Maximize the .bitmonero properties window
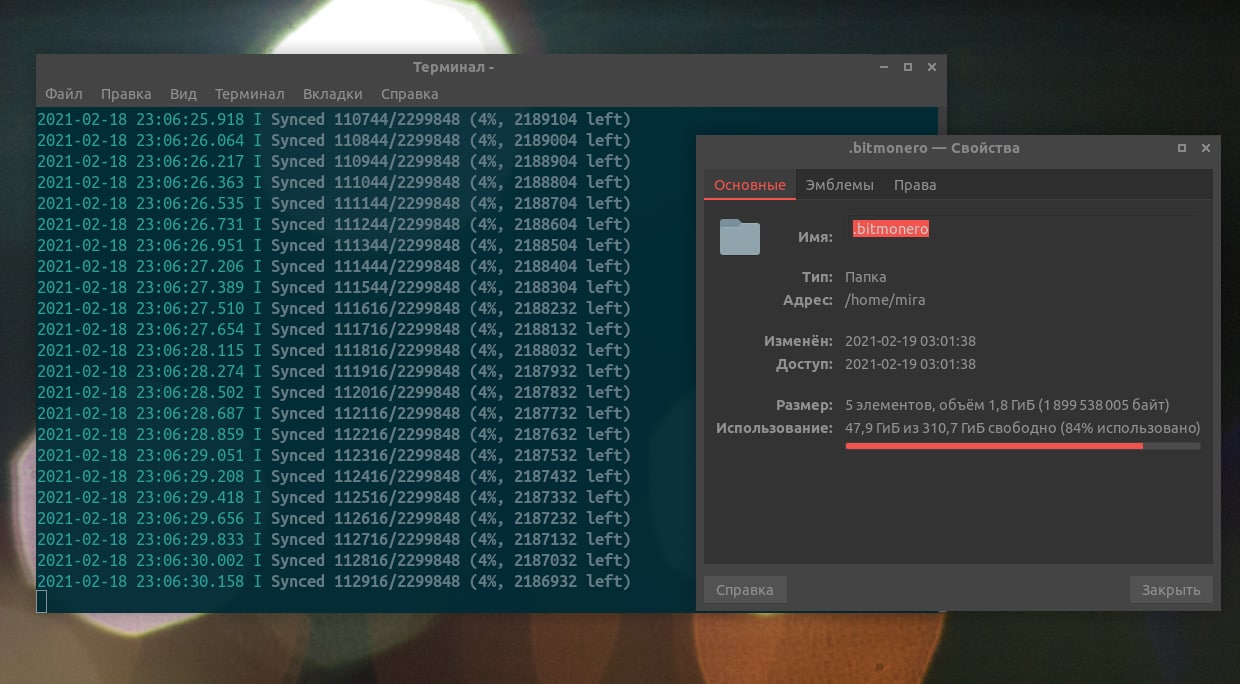1240x684 pixels. 1182,148
